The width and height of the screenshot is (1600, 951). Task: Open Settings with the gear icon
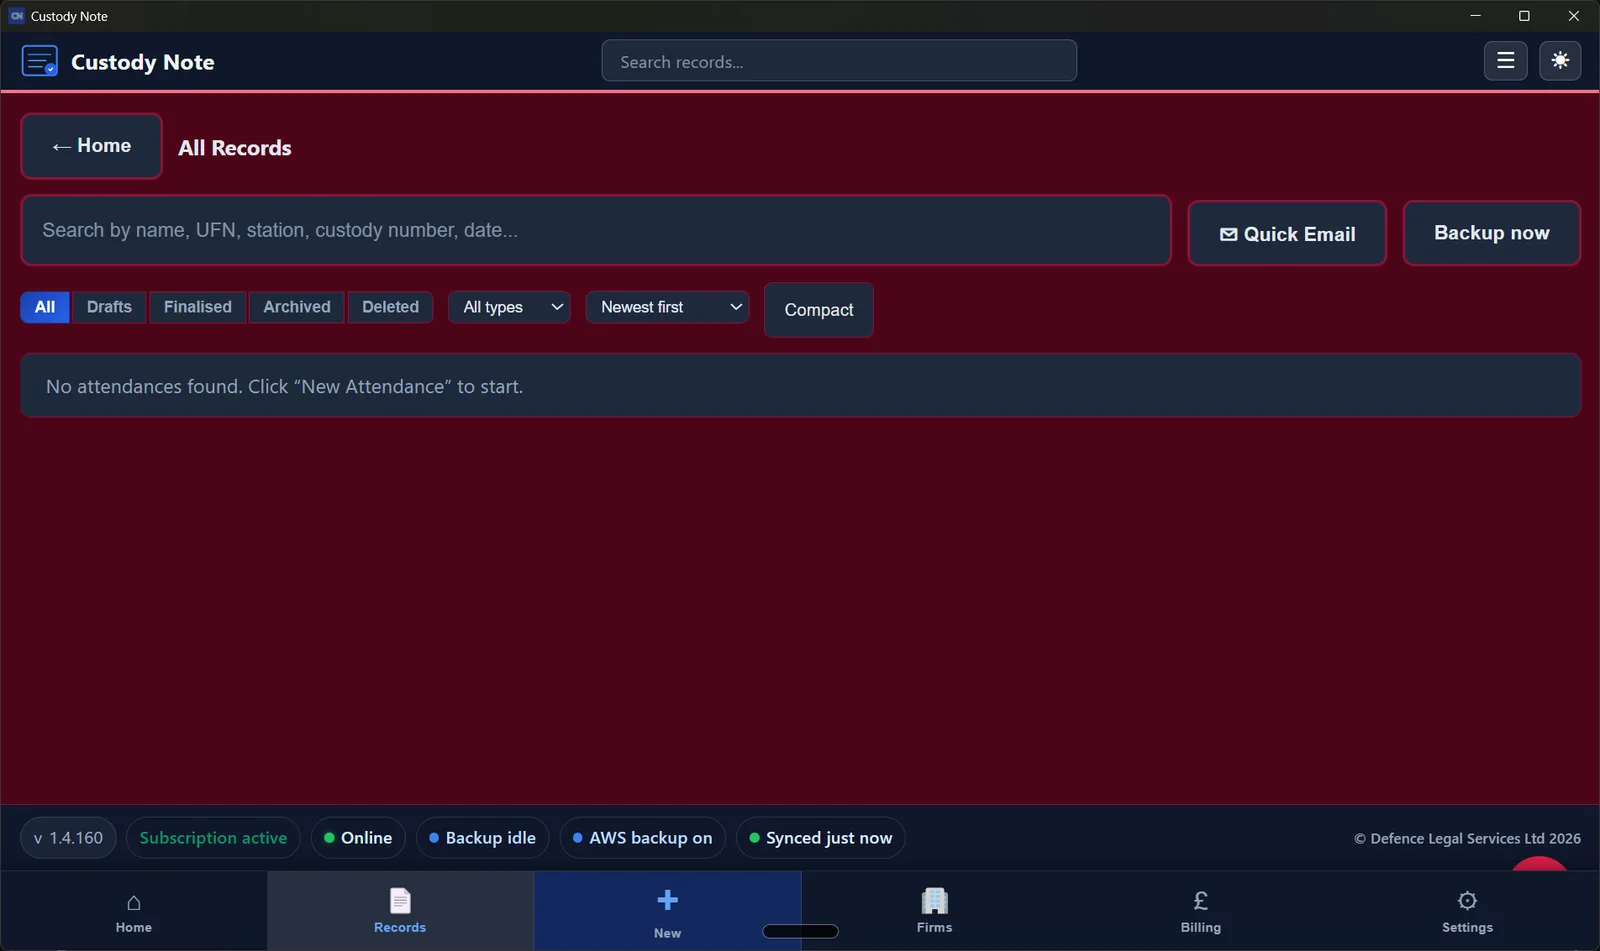click(x=1466, y=901)
